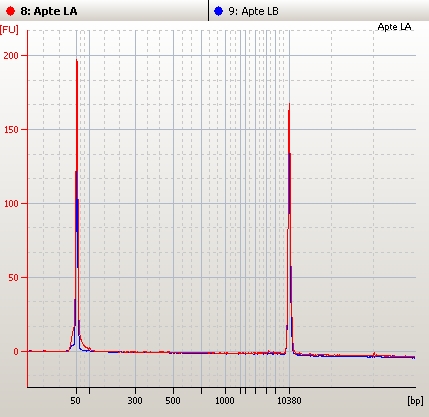
Task: Select the 50 tick on the FU axis
Action: tap(13, 277)
